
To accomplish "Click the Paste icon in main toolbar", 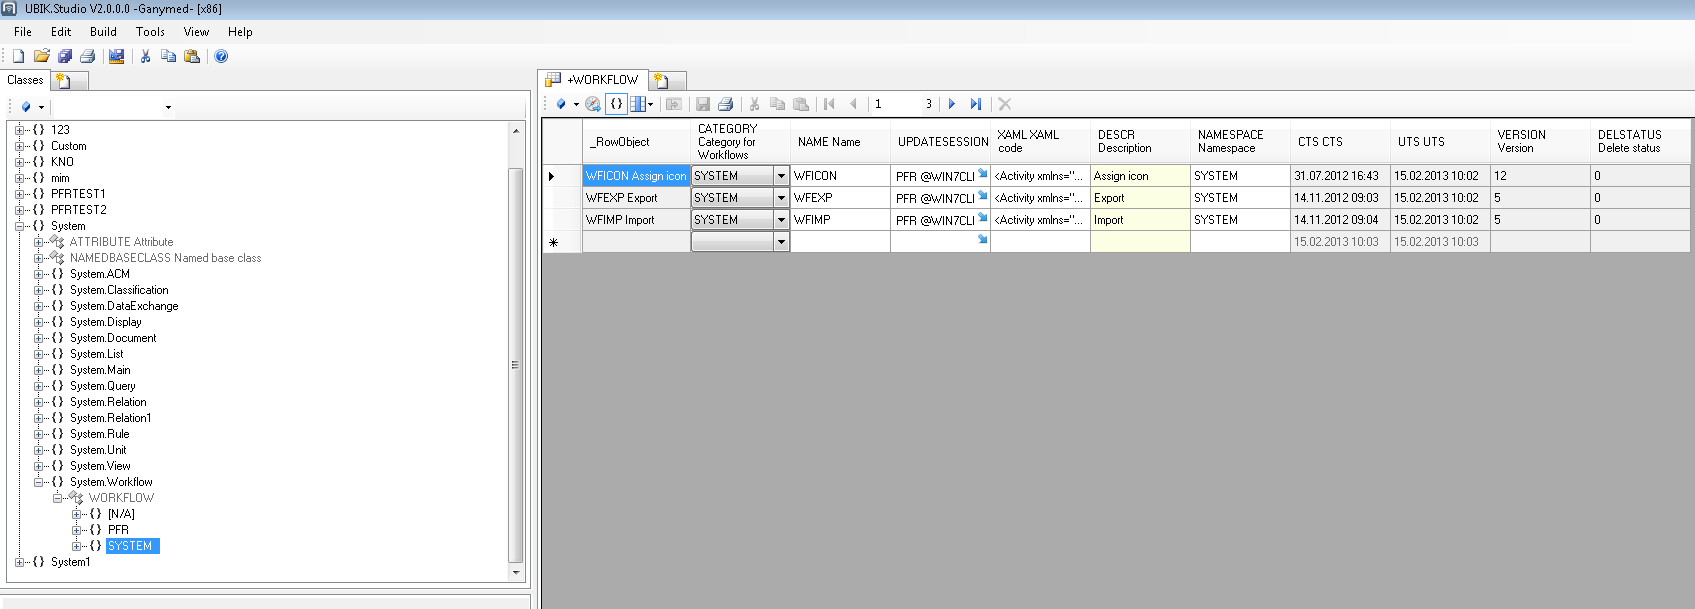I will point(192,57).
